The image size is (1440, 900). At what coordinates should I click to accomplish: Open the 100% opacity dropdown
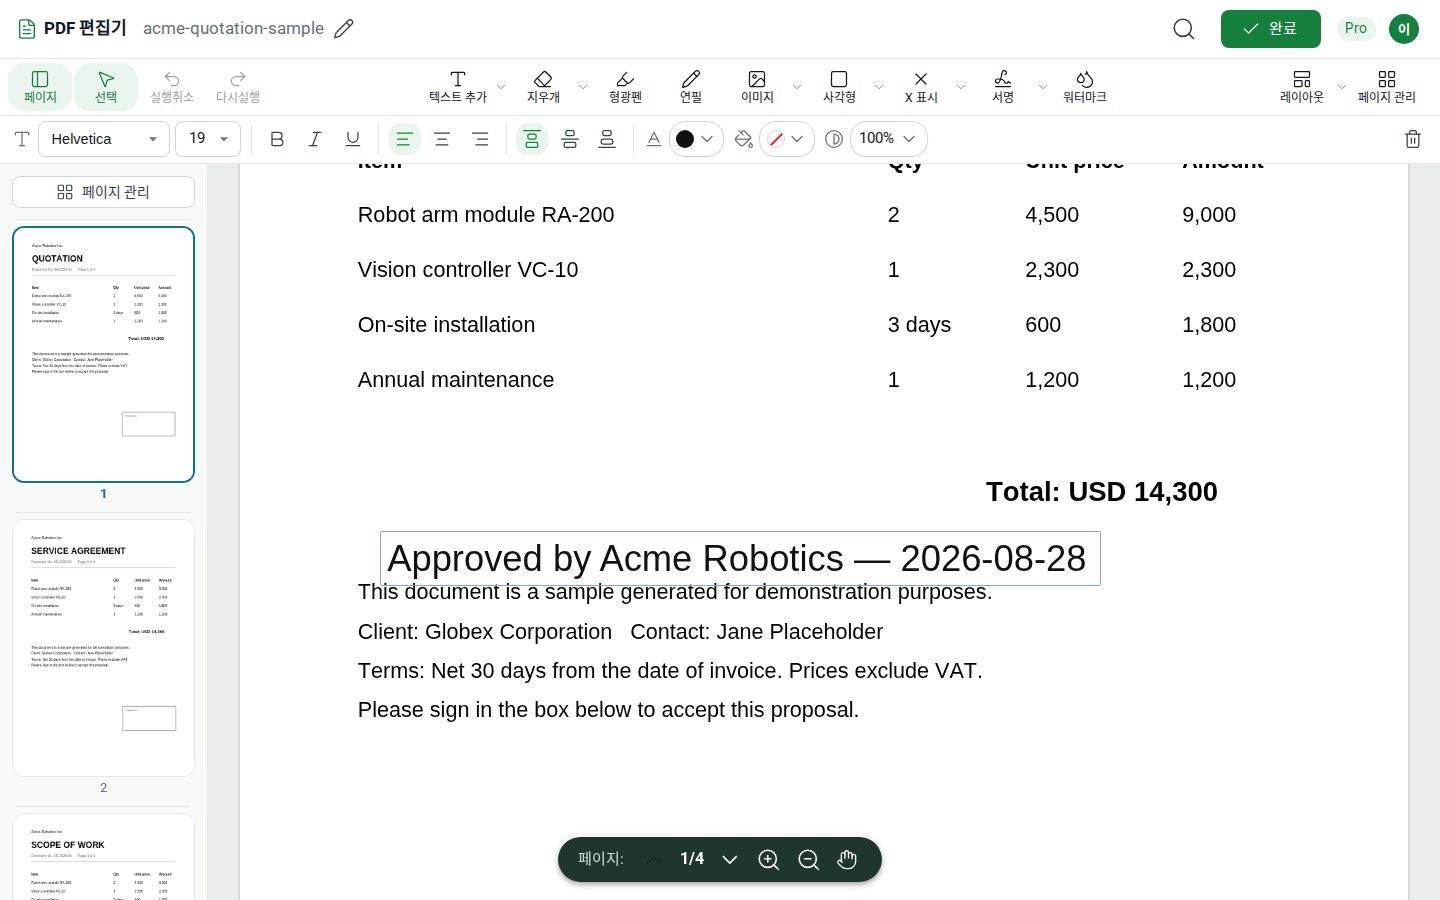888,139
